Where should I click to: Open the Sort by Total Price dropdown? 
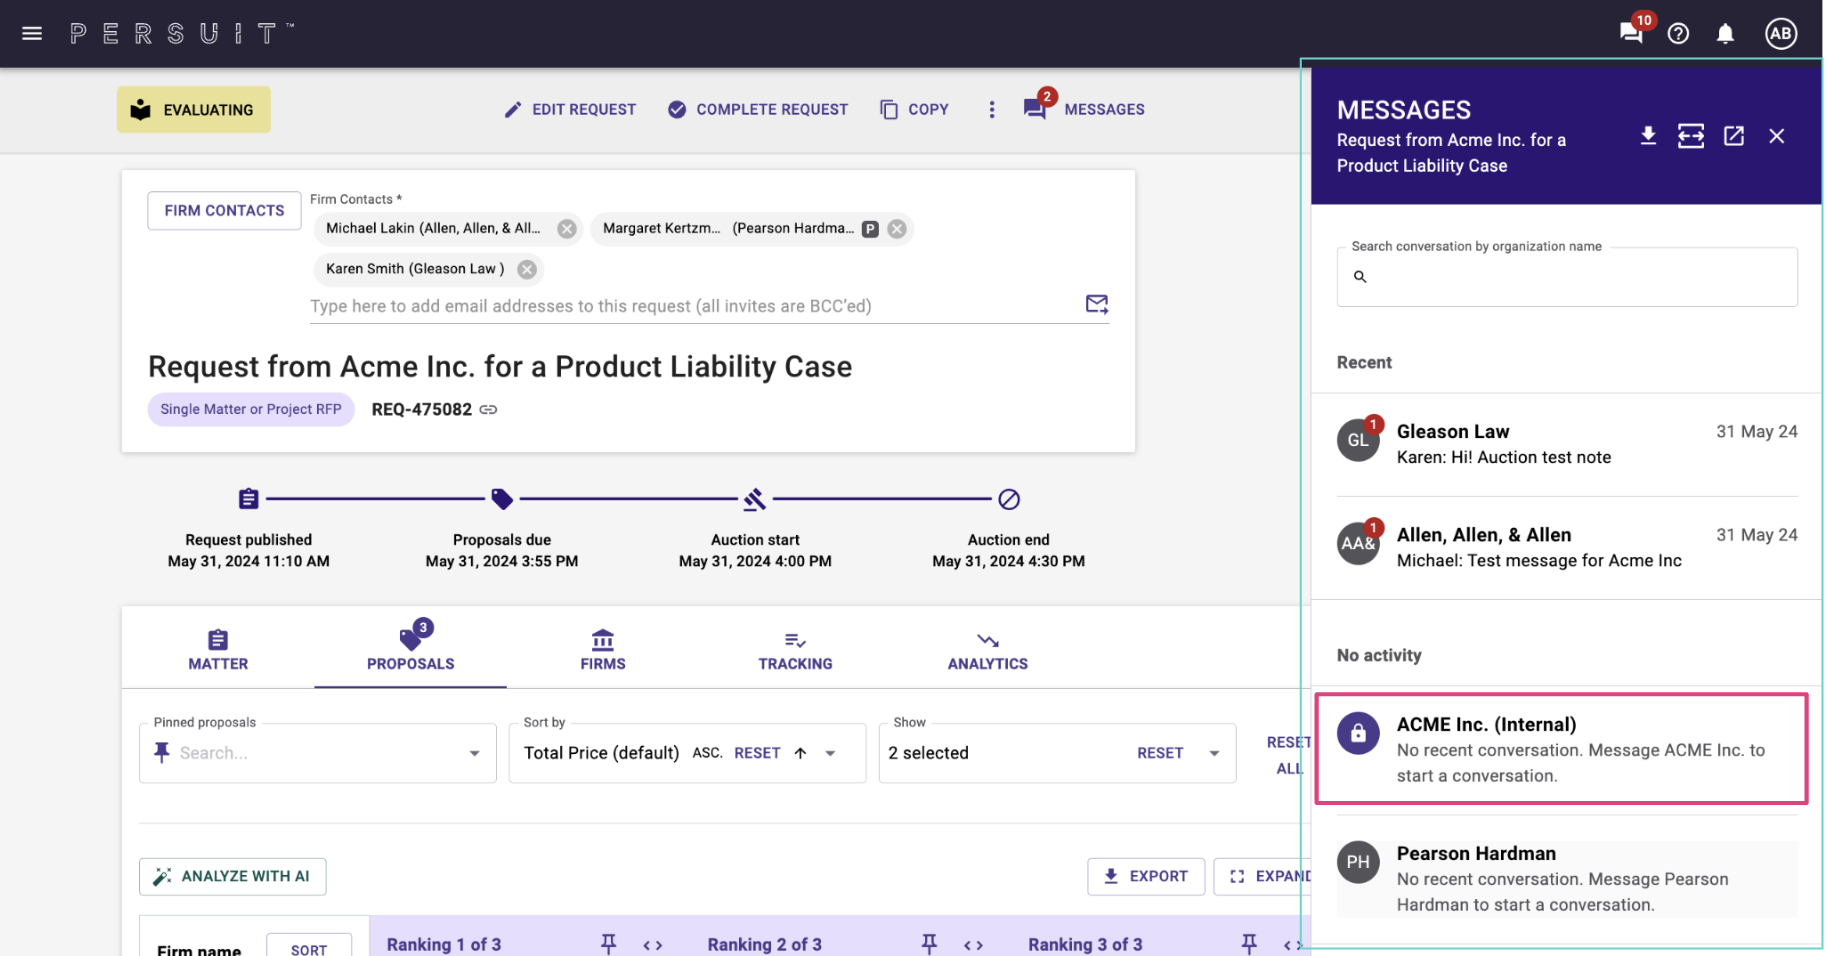[x=830, y=753]
